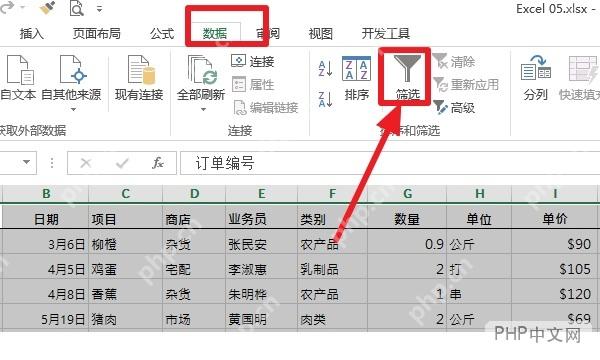600x360 pixels.
Task: Select column G header
Action: pyautogui.click(x=407, y=194)
